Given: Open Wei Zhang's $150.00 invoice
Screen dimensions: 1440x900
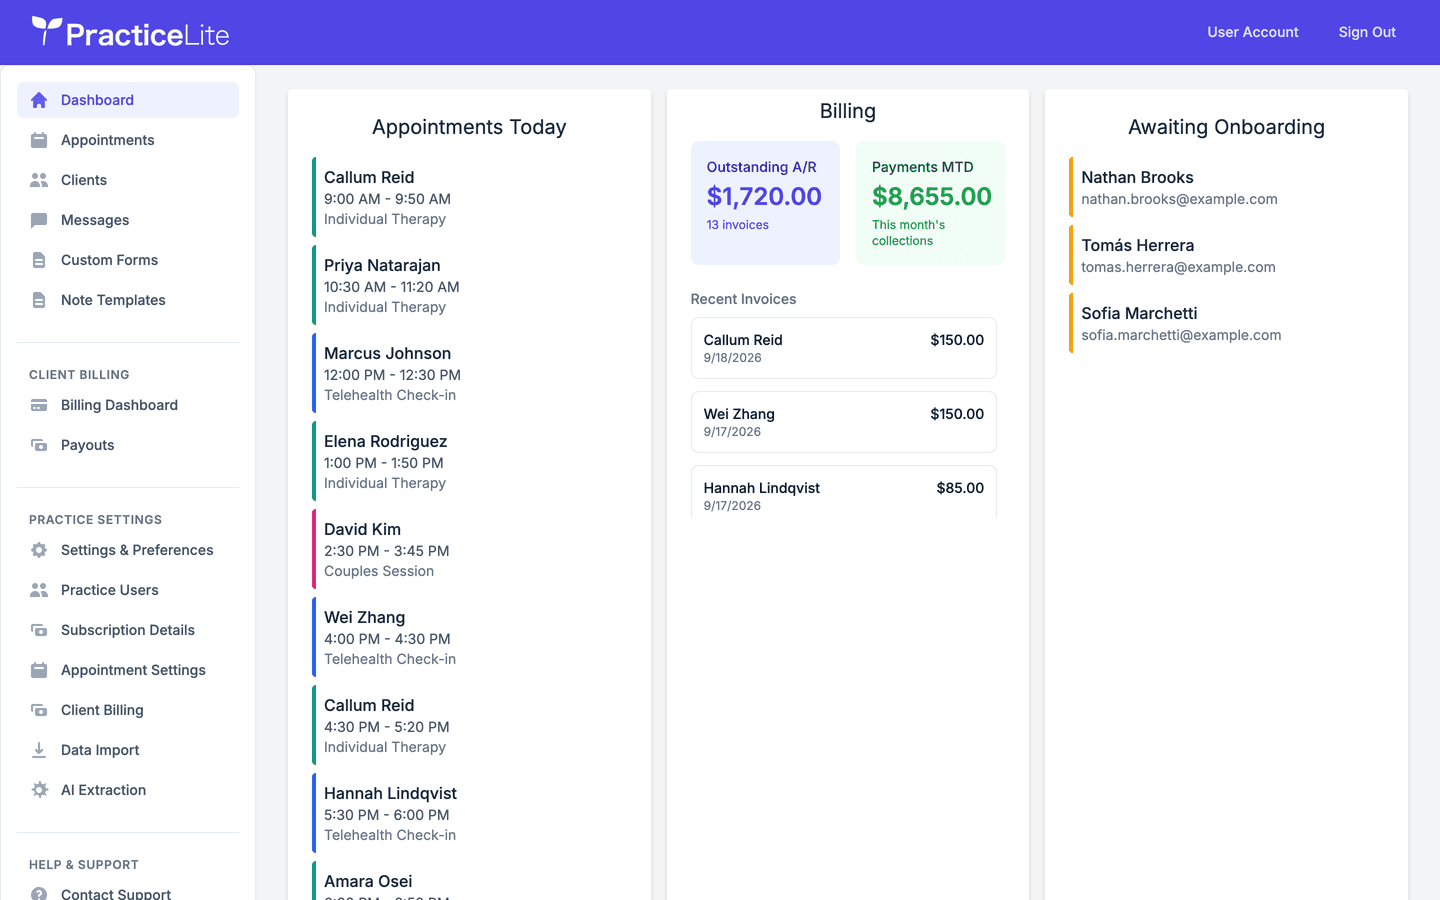Looking at the screenshot, I should 844,422.
